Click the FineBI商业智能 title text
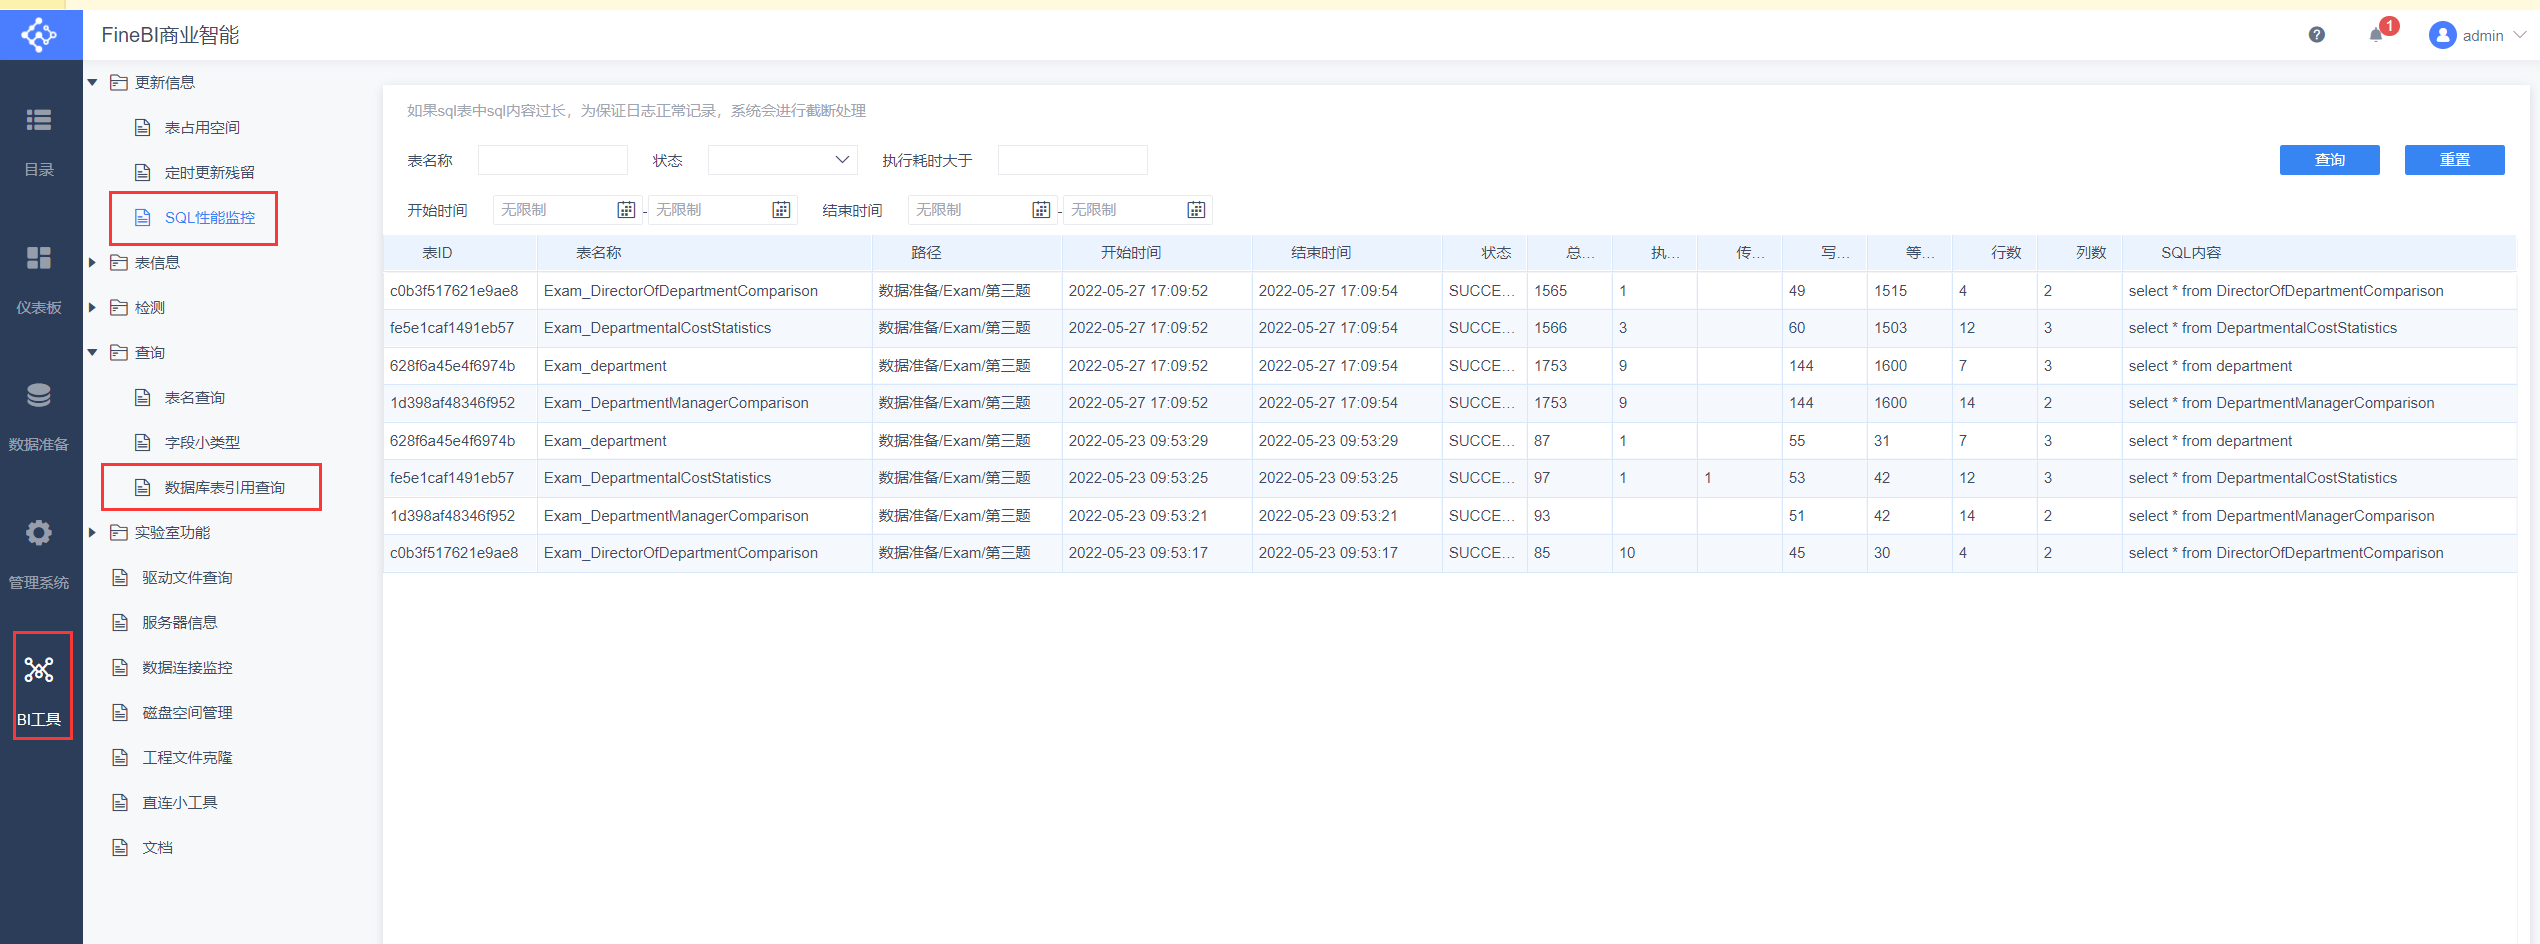The height and width of the screenshot is (944, 2540). coord(170,35)
